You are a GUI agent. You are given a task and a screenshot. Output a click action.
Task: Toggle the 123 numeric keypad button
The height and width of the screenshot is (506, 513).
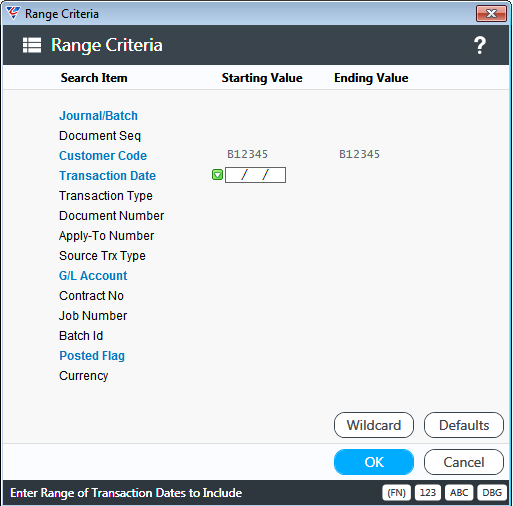coord(428,493)
